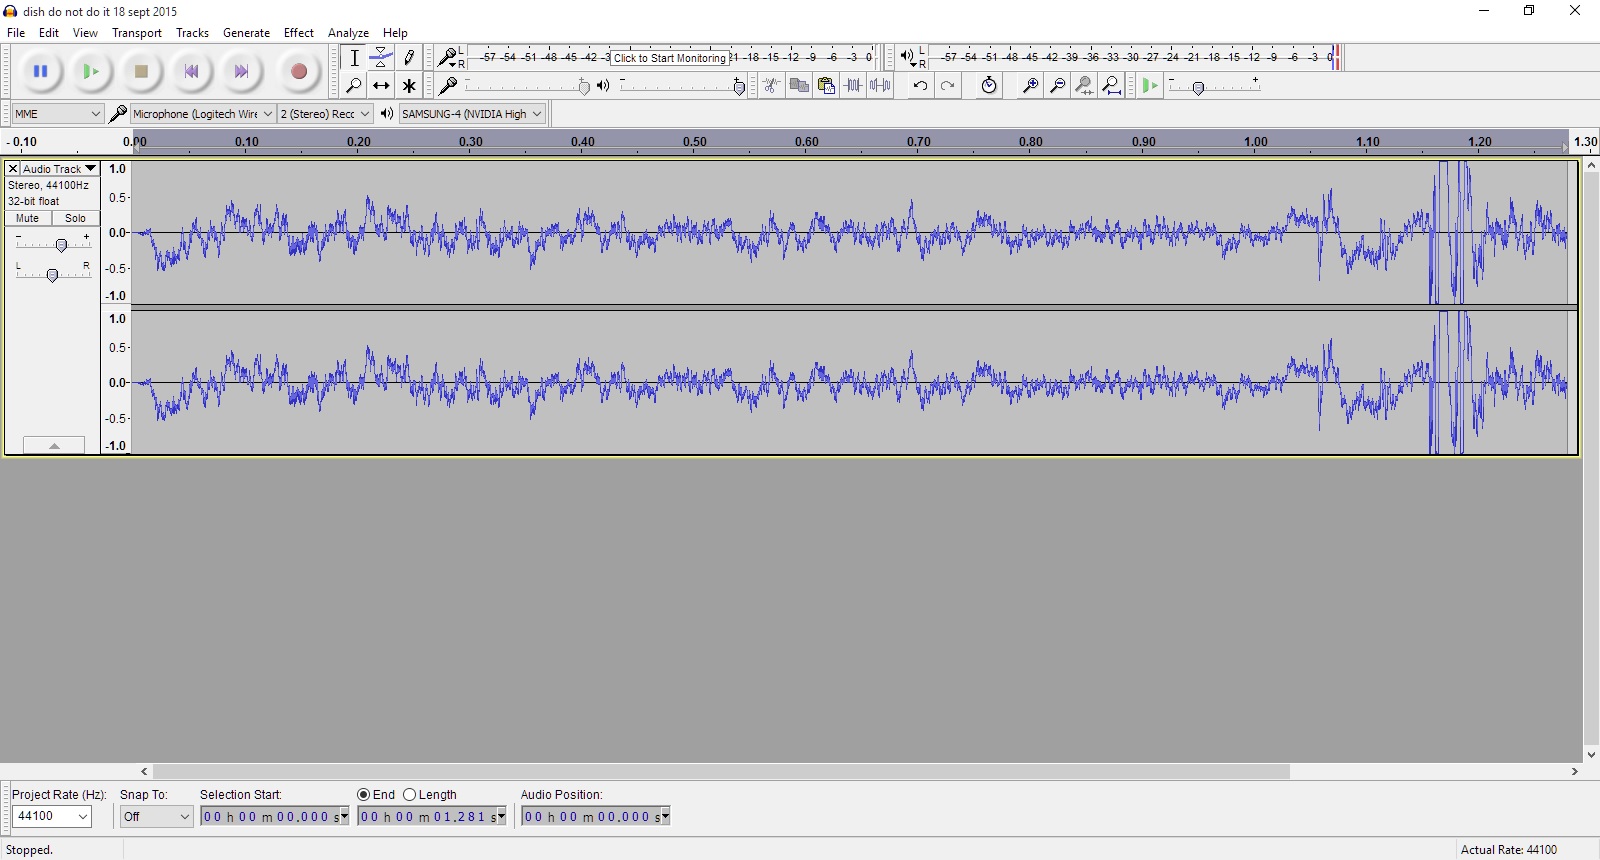Open the Project Rate 44100 dropdown

tap(52, 817)
